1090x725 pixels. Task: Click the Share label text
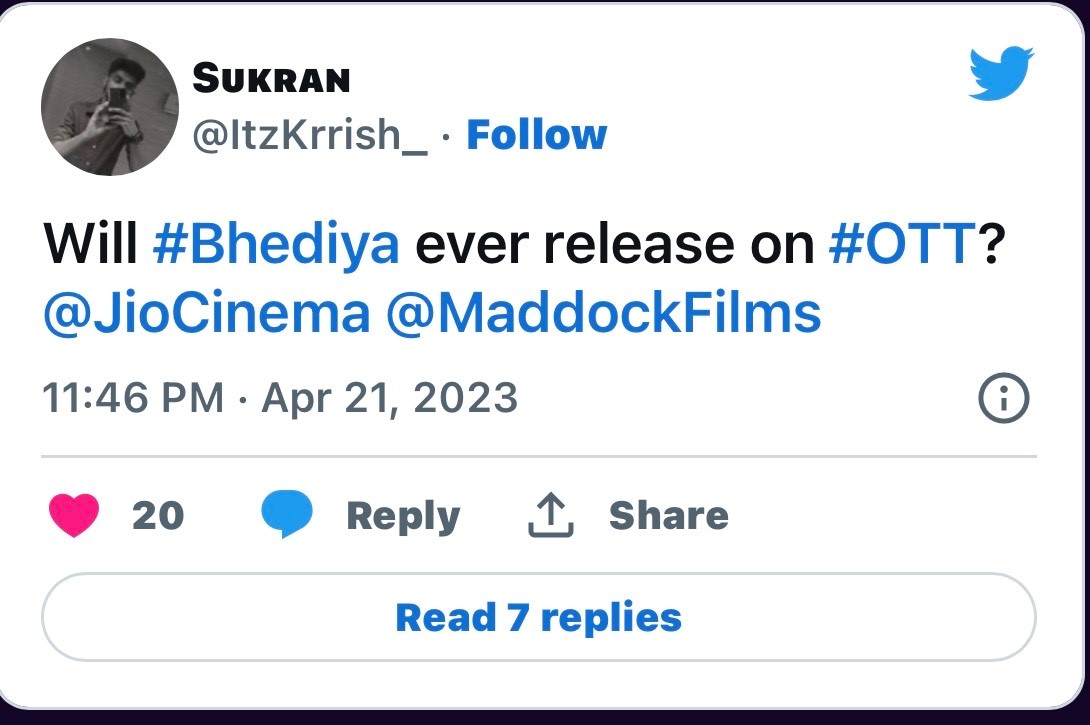click(667, 516)
